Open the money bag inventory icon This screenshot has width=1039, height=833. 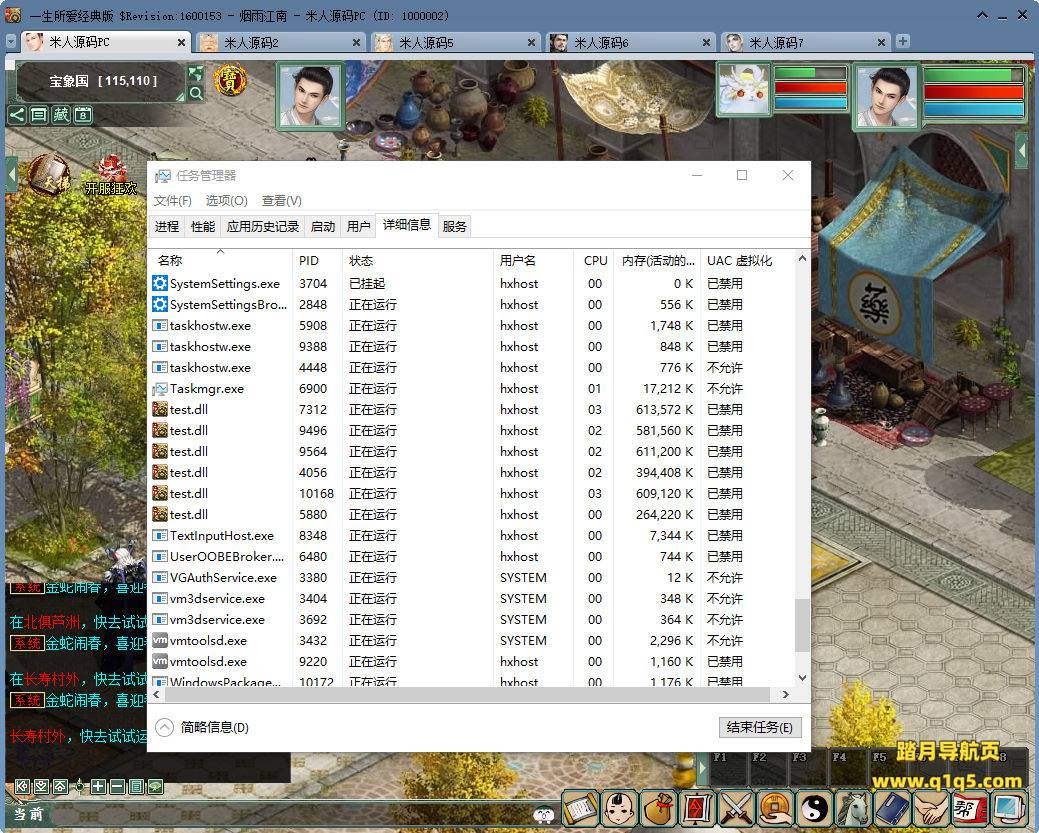[658, 806]
